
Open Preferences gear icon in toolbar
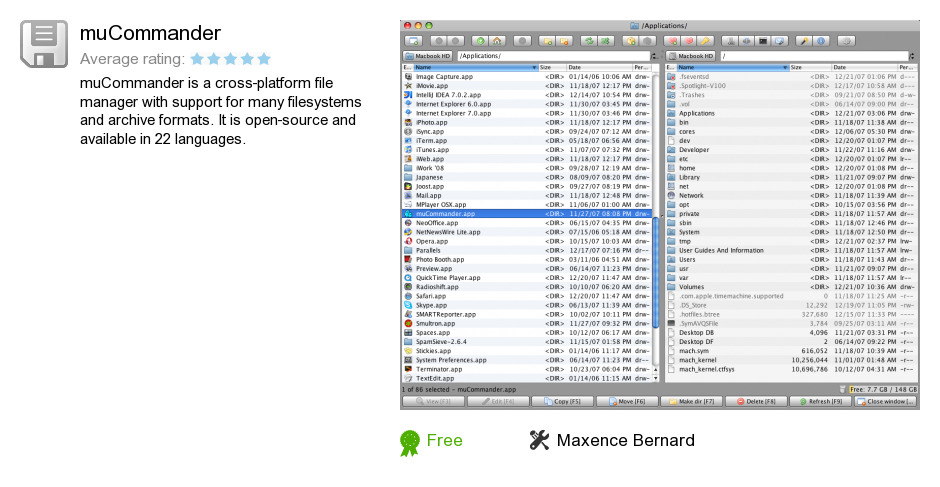click(x=846, y=41)
